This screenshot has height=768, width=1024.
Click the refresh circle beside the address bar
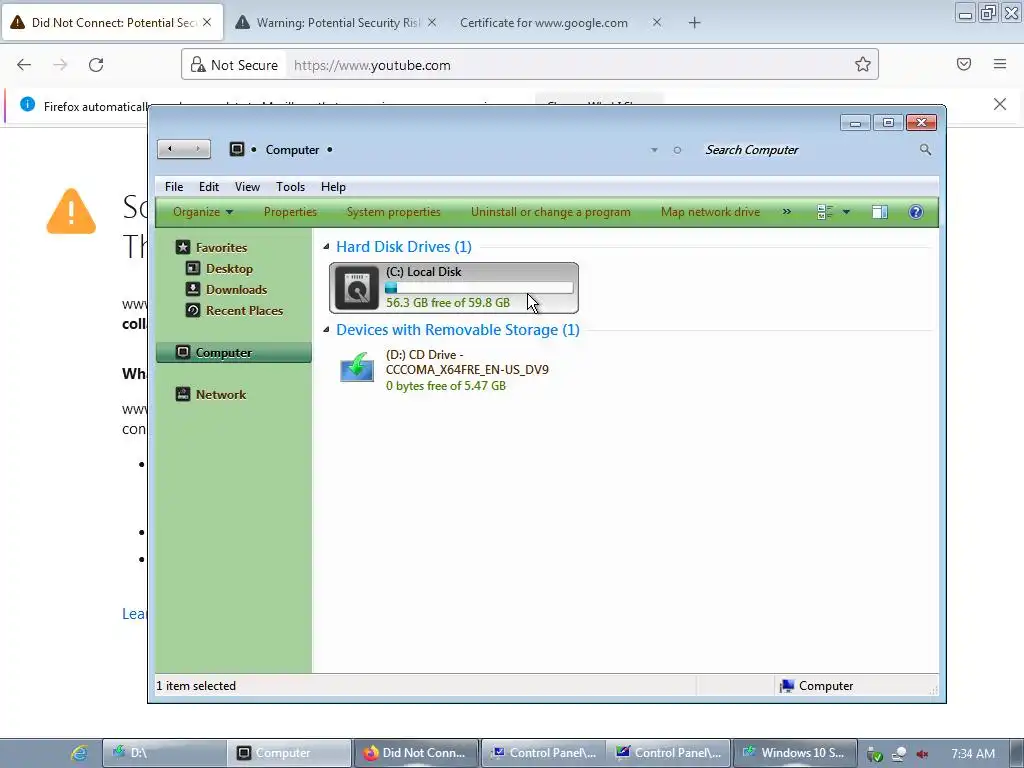click(x=677, y=150)
